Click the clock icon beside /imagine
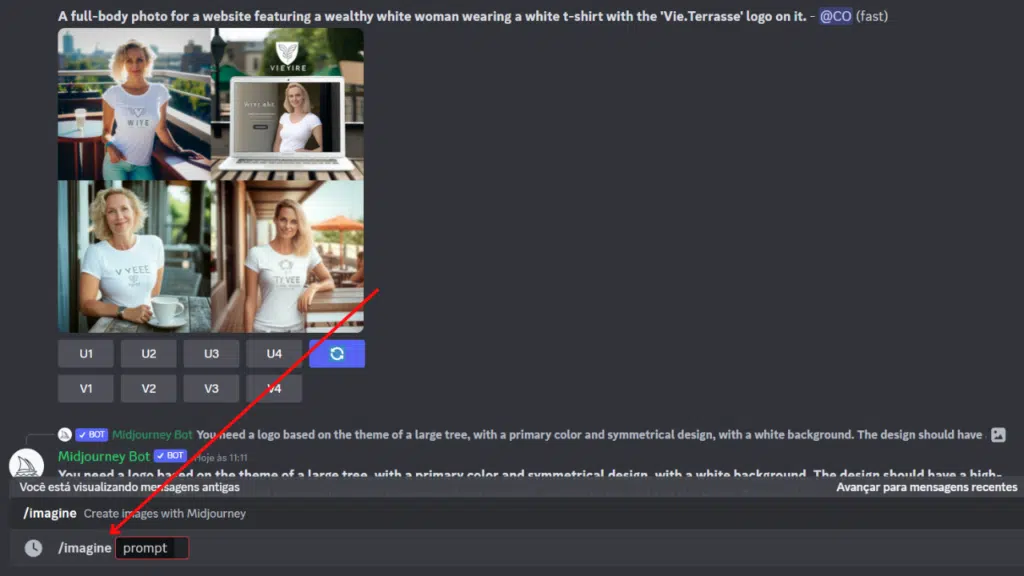The width and height of the screenshot is (1024, 576). 33,548
